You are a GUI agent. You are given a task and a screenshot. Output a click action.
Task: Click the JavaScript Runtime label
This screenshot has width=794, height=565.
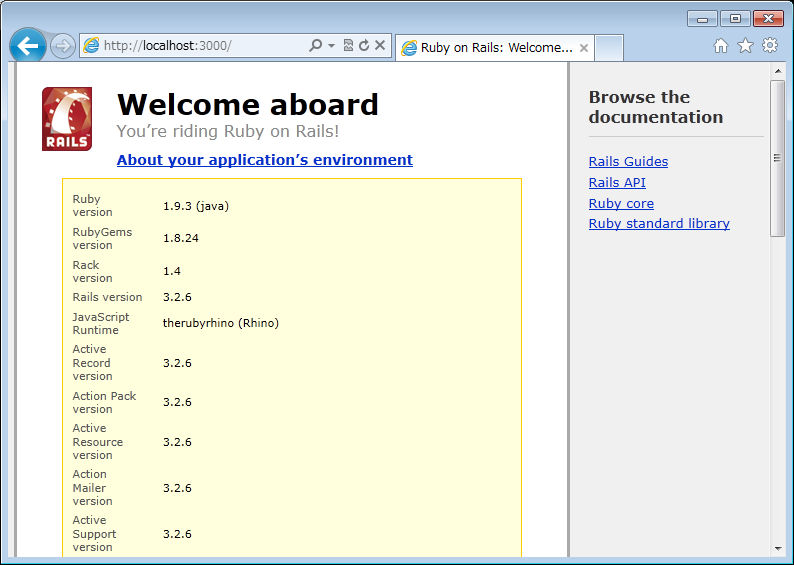tap(101, 324)
